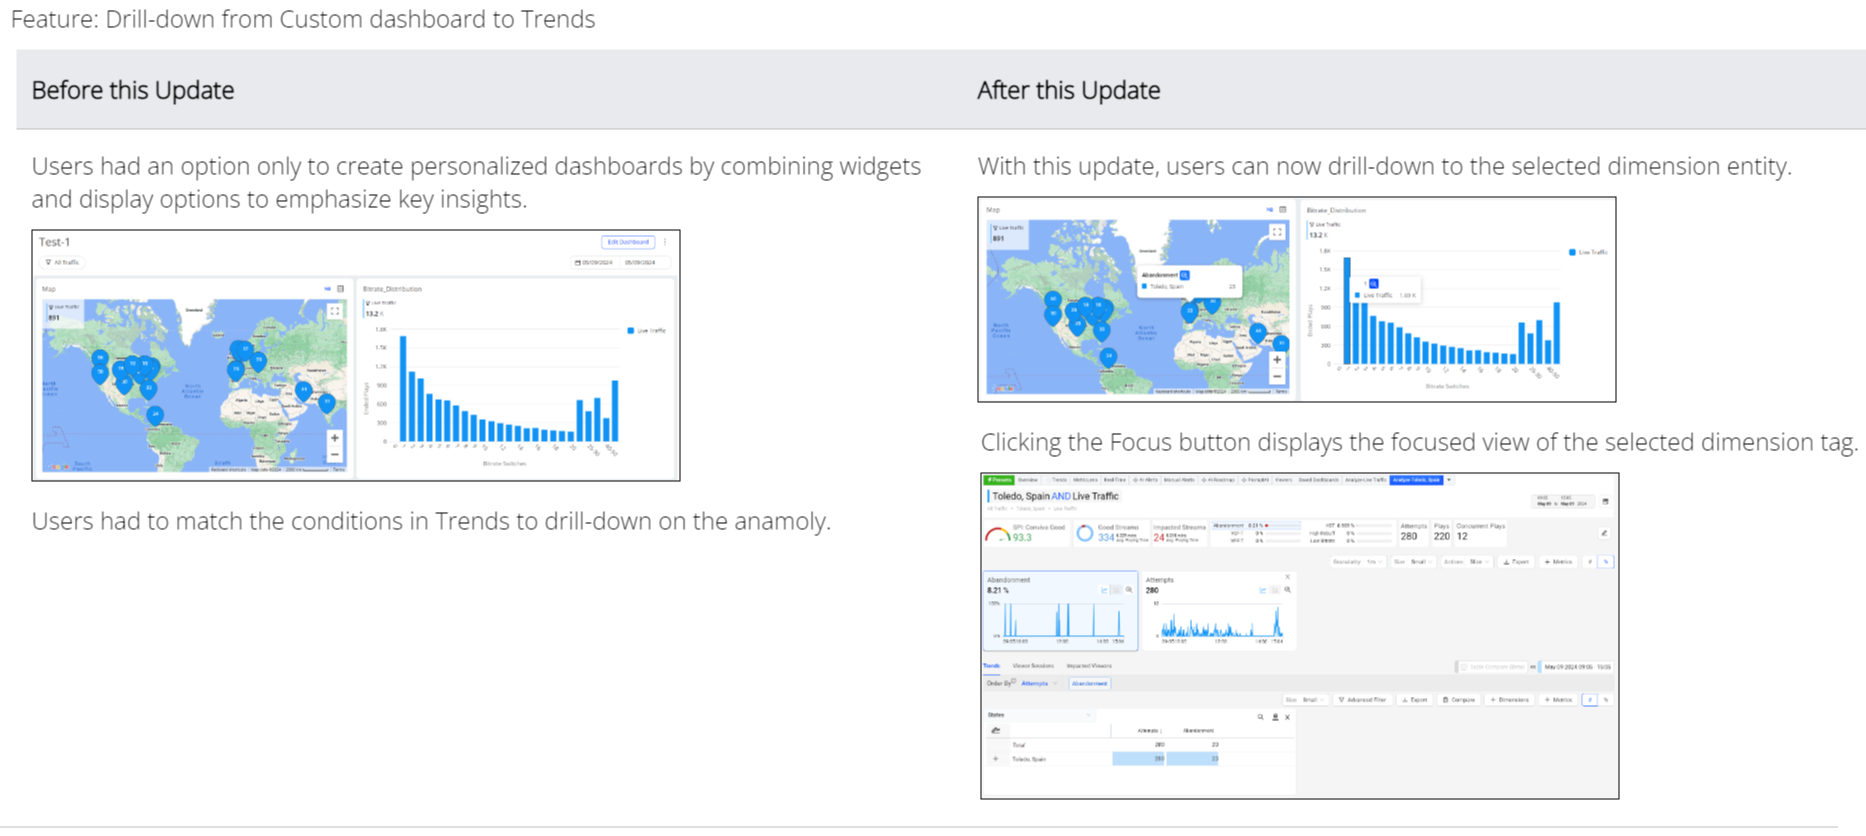Select the Analyze Toledo, Spain tab
The image size is (1866, 836).
[1416, 480]
